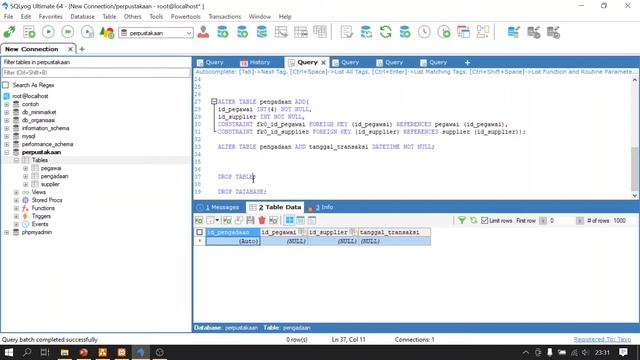The height and width of the screenshot is (360, 640).
Task: Expand the Views node
Action: click(16, 192)
